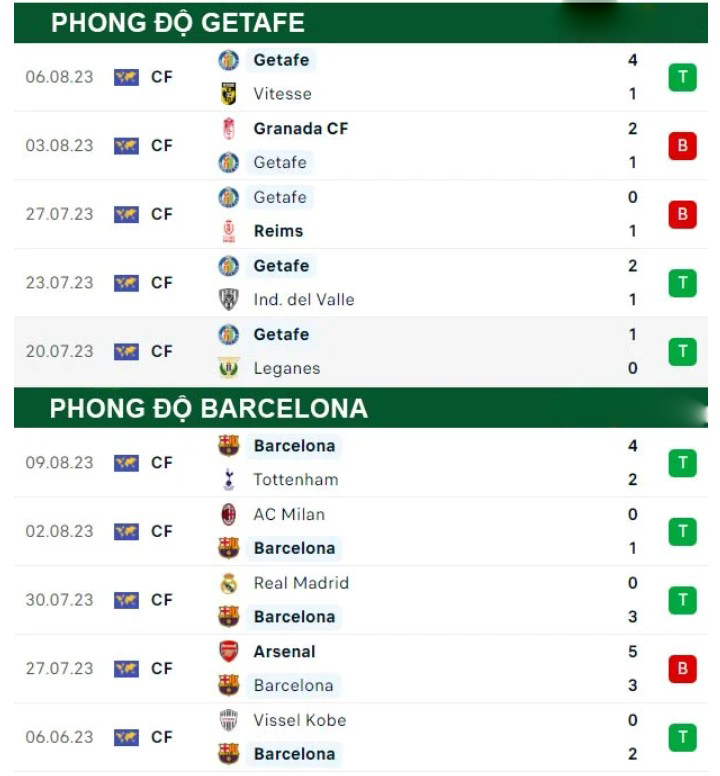
Task: Select the PHONG ĐỘ GETAFE section header
Action: pyautogui.click(x=178, y=23)
